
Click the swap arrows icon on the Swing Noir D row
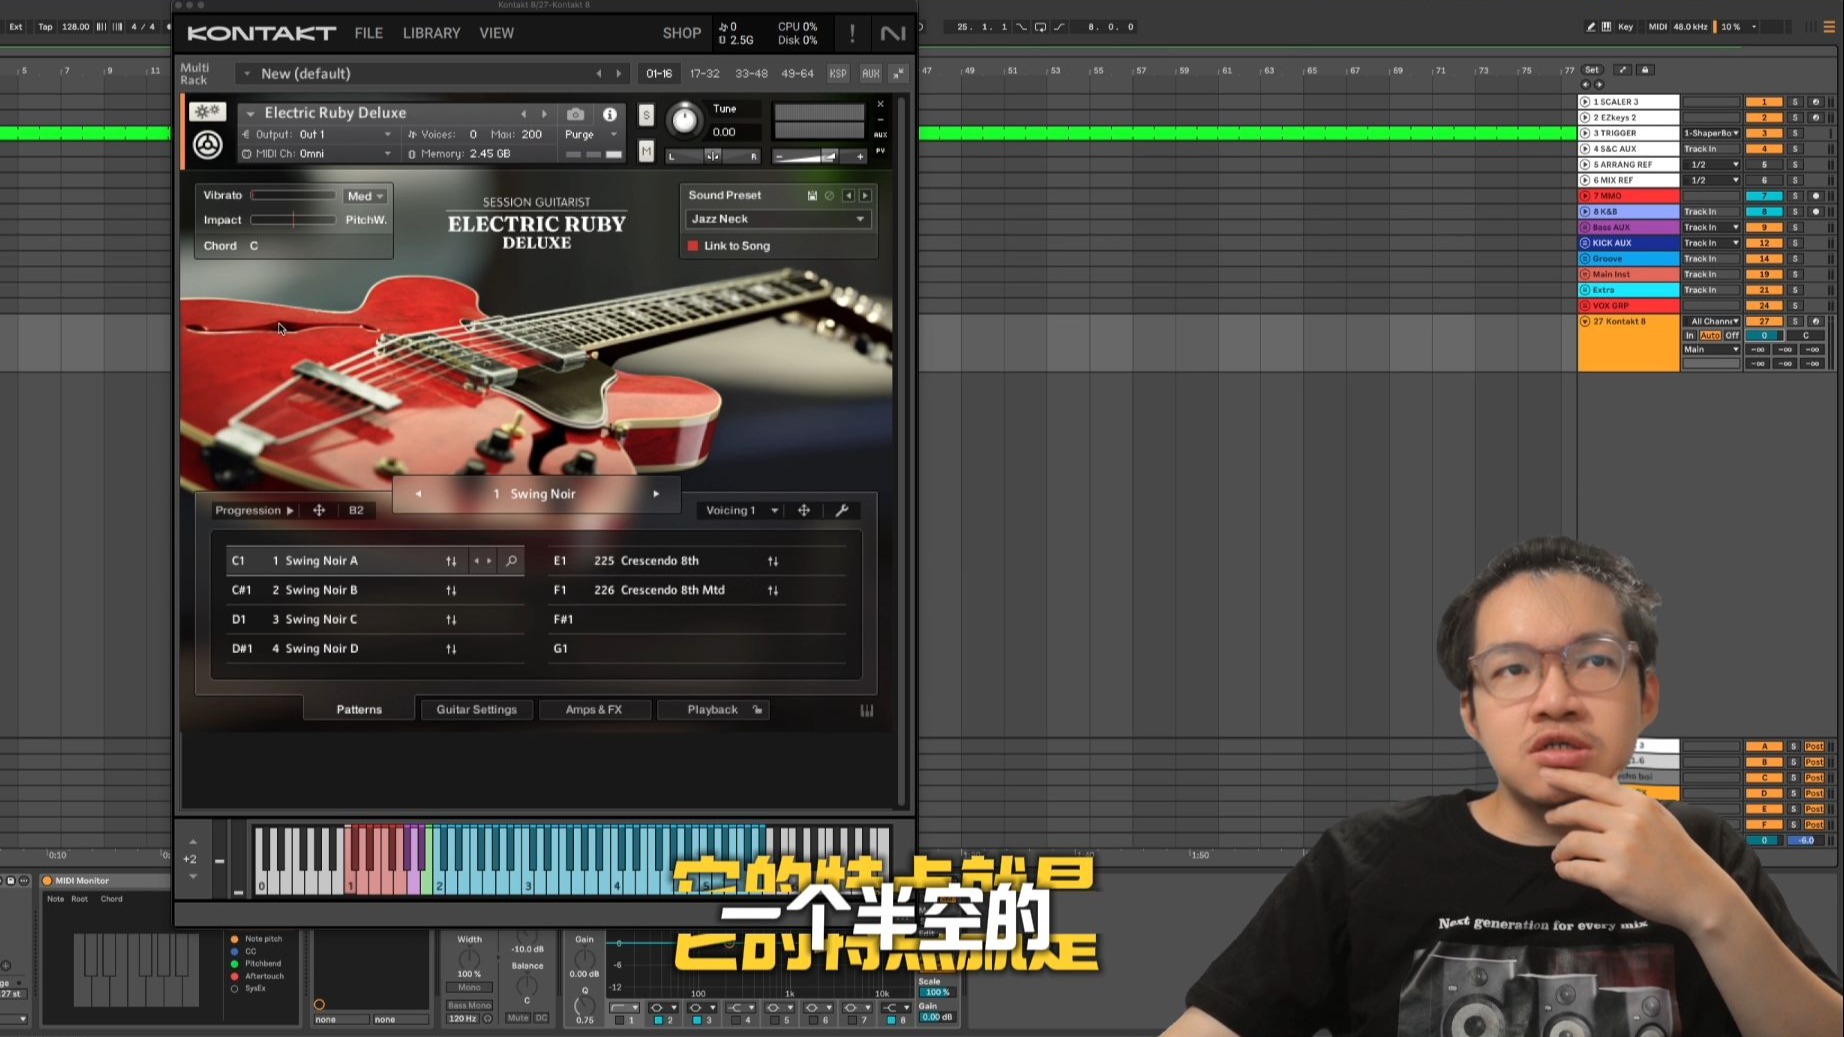click(451, 649)
